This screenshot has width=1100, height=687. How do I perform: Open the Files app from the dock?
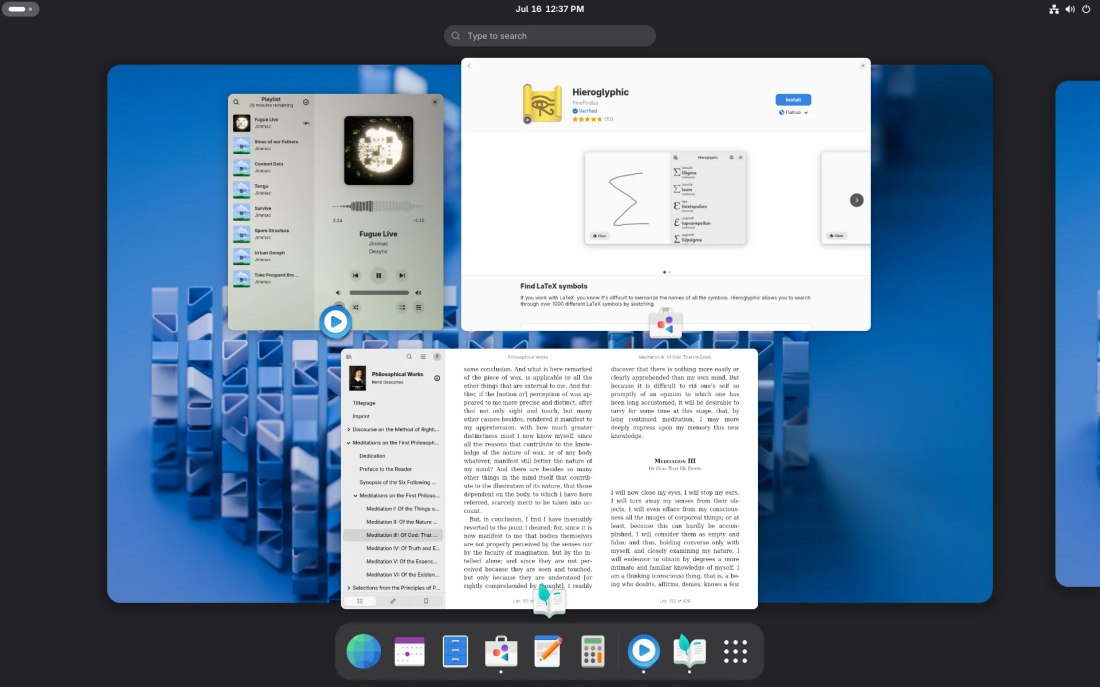(x=455, y=651)
